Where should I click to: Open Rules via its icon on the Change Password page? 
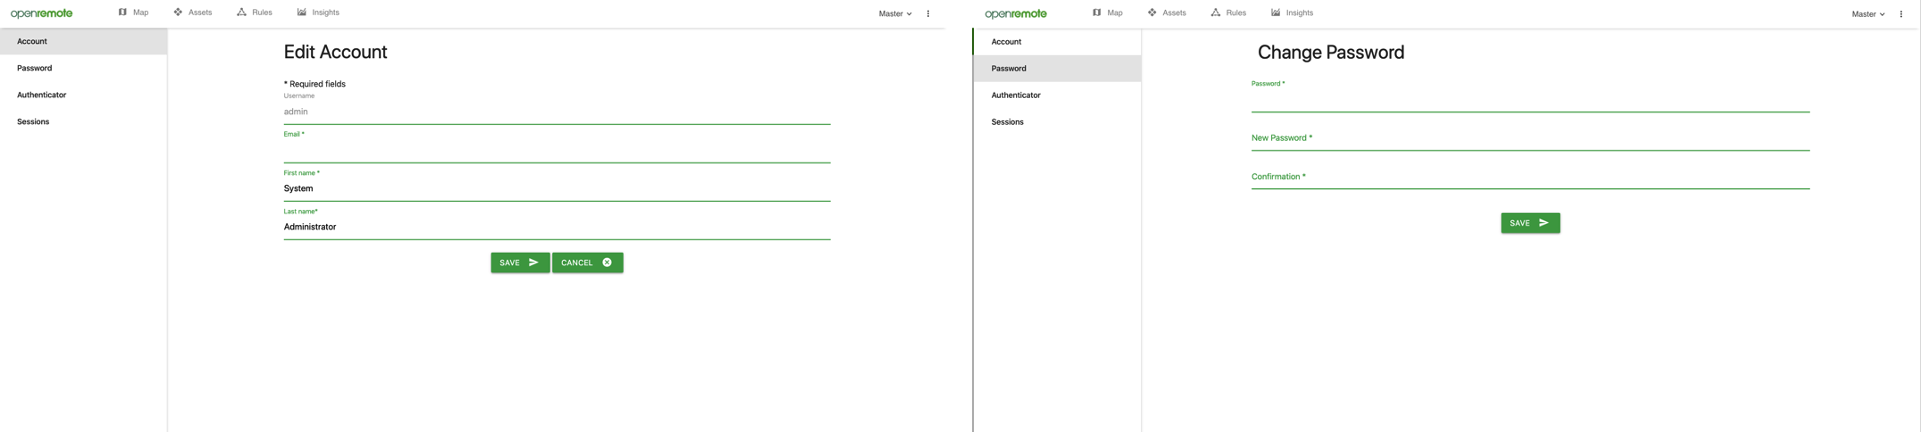click(1215, 13)
